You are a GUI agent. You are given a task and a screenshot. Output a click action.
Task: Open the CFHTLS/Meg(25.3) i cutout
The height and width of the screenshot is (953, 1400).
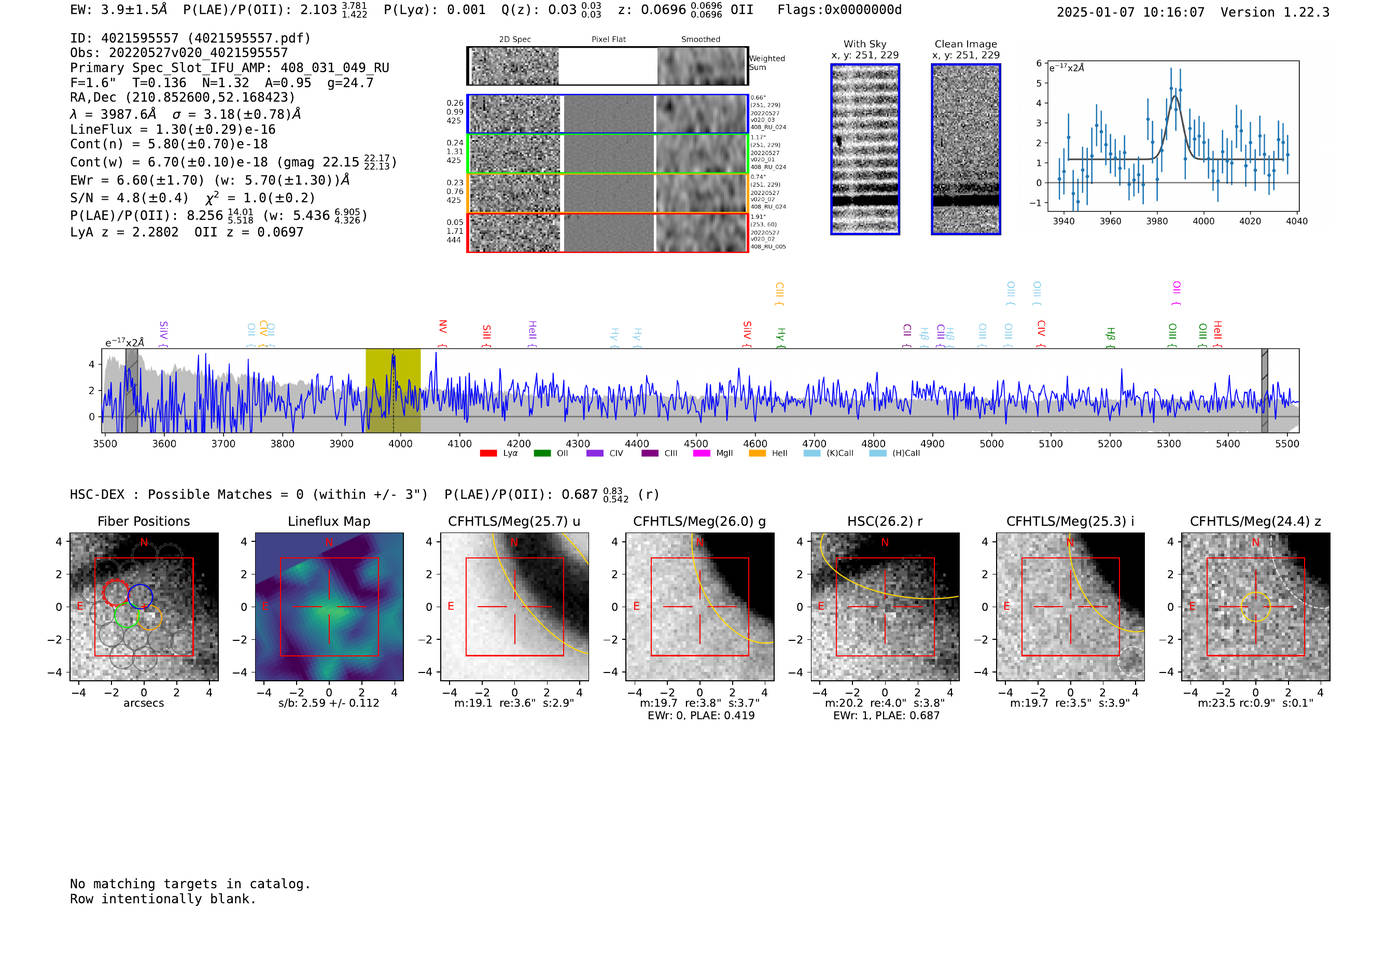coord(1070,606)
